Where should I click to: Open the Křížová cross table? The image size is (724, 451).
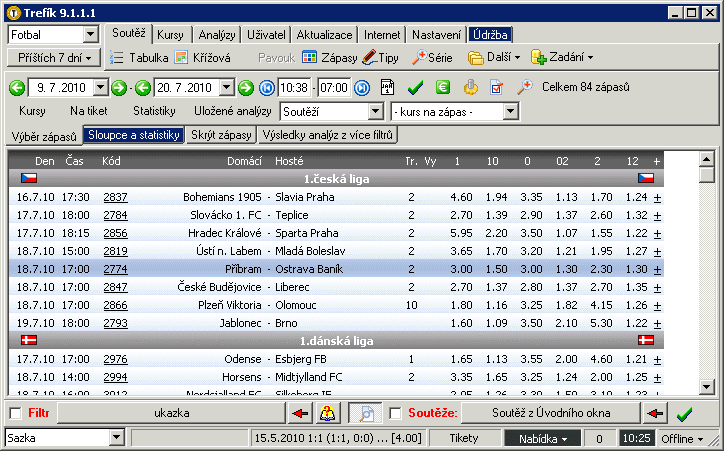[203, 58]
